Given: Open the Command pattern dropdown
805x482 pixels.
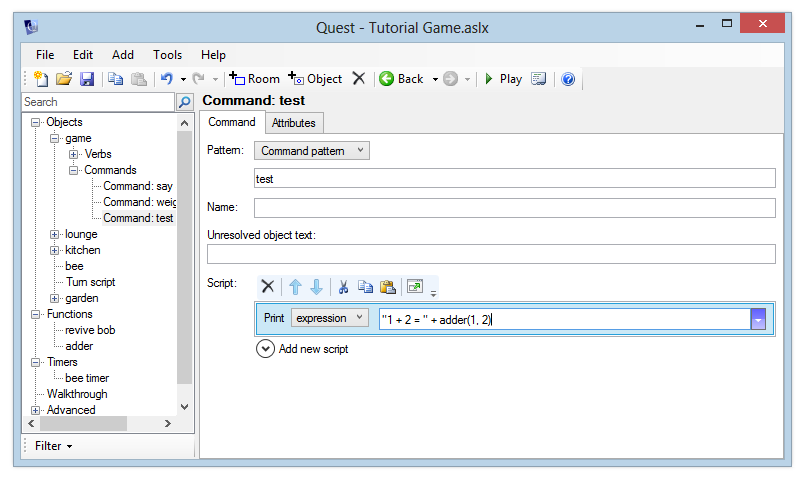Looking at the screenshot, I should click(x=312, y=150).
